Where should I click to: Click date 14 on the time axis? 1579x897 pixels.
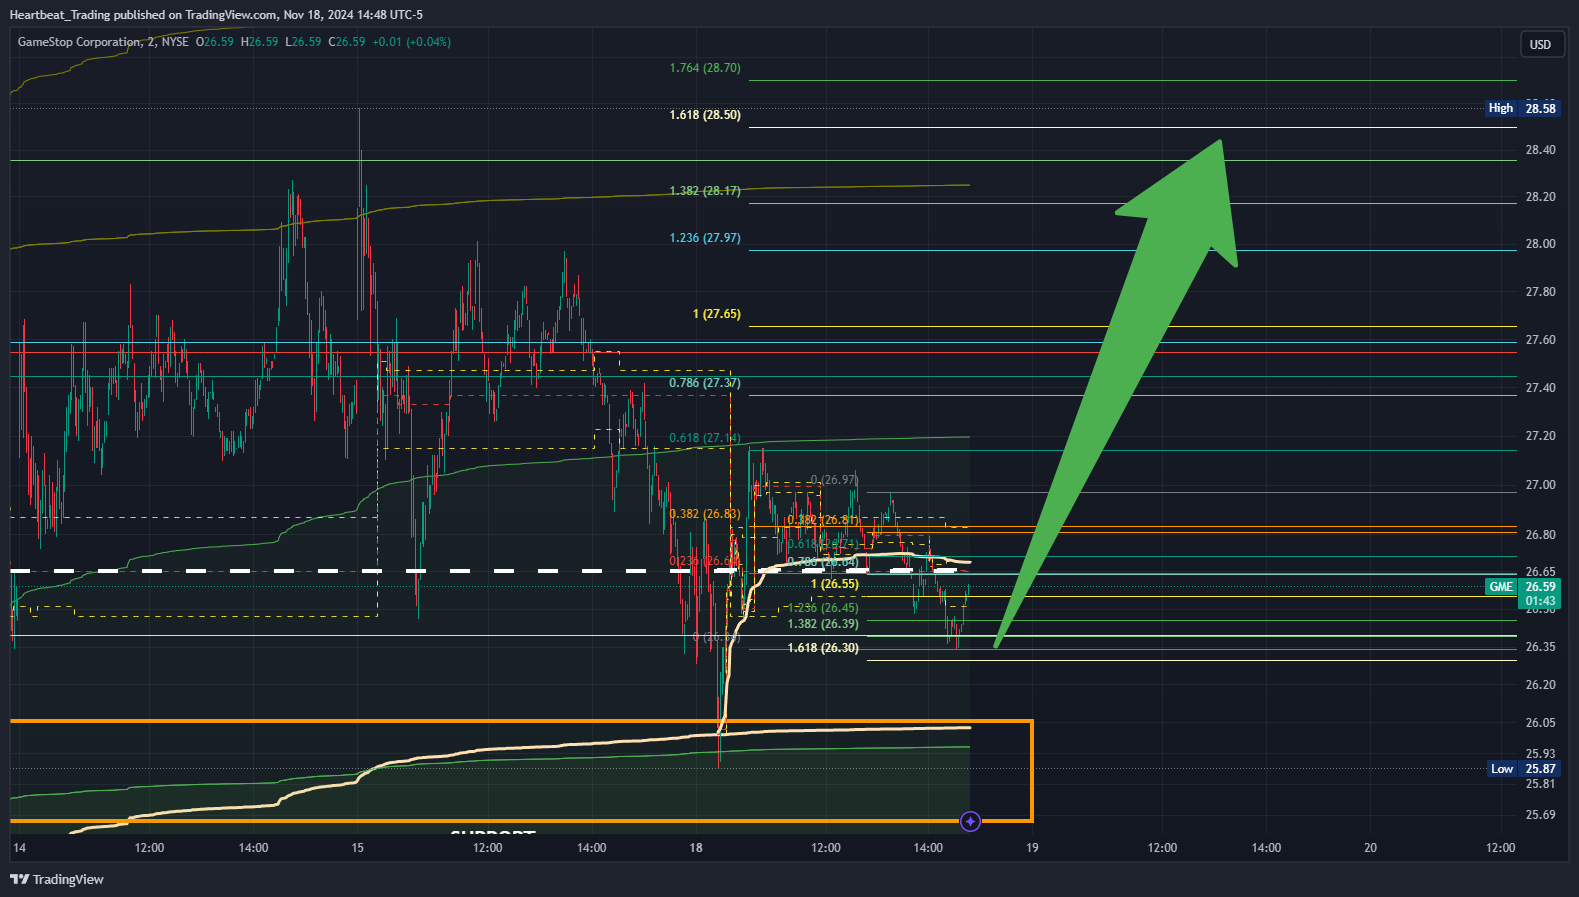pyautogui.click(x=19, y=848)
